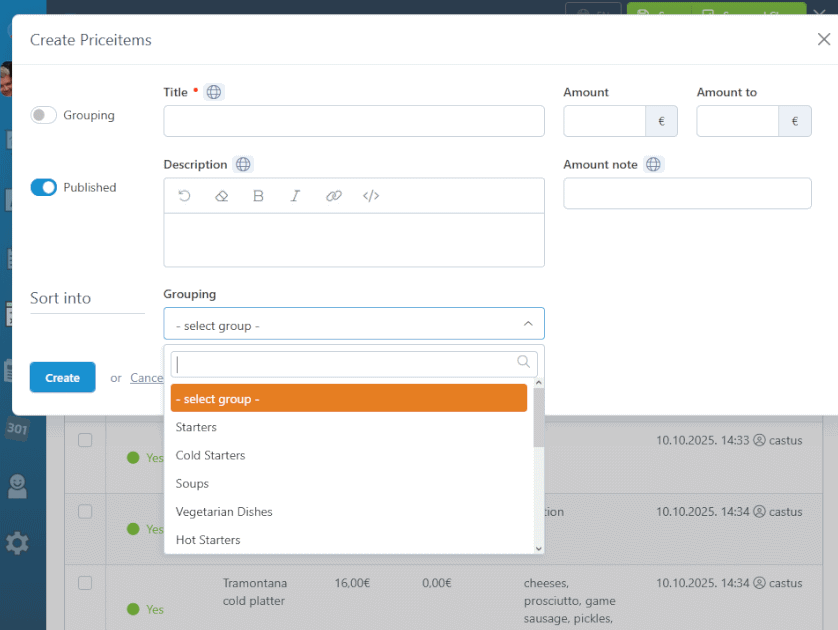Image resolution: width=838 pixels, height=630 pixels.
Task: Turn off the Published toggle
Action: click(44, 187)
